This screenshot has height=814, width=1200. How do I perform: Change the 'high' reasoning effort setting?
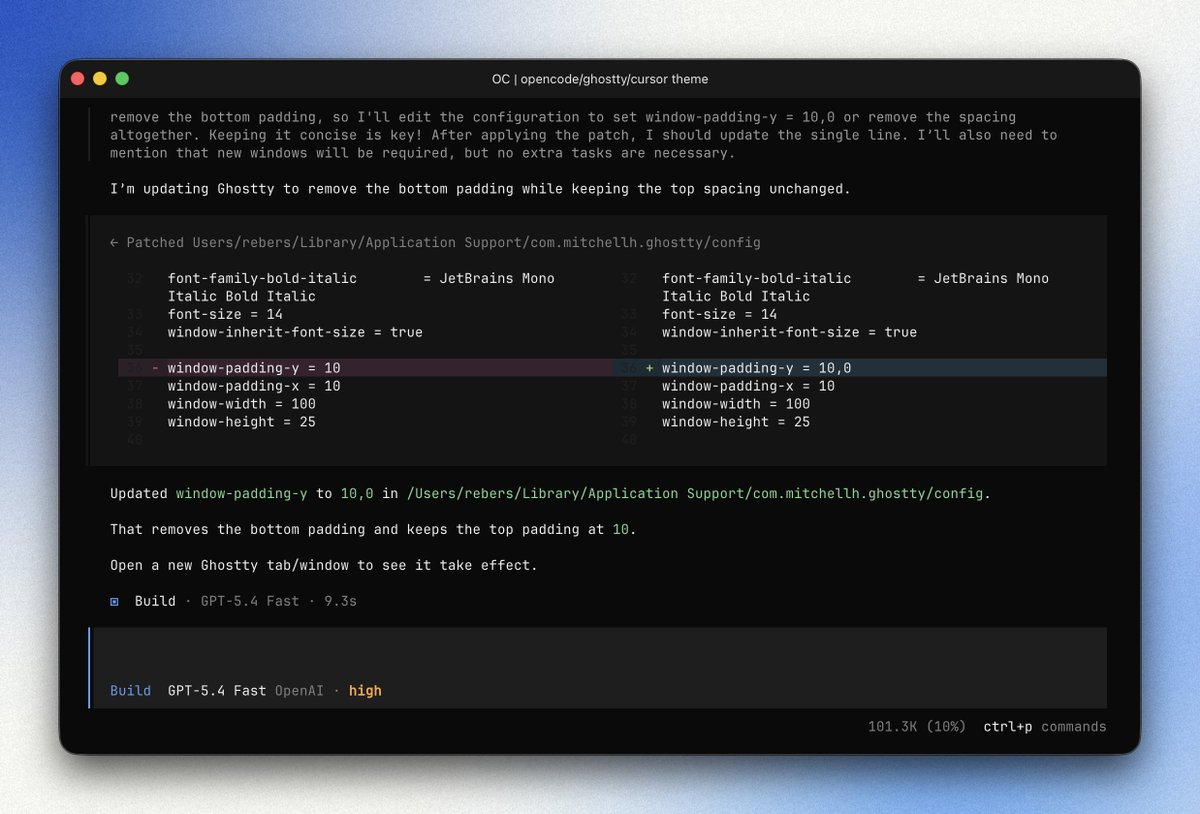tap(365, 691)
